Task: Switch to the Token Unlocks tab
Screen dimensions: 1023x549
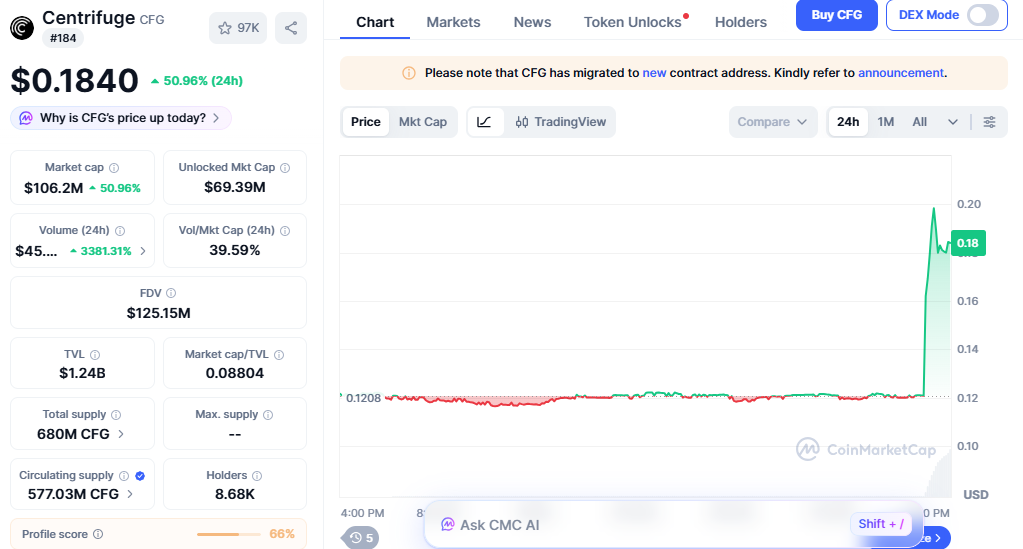Action: [x=633, y=22]
